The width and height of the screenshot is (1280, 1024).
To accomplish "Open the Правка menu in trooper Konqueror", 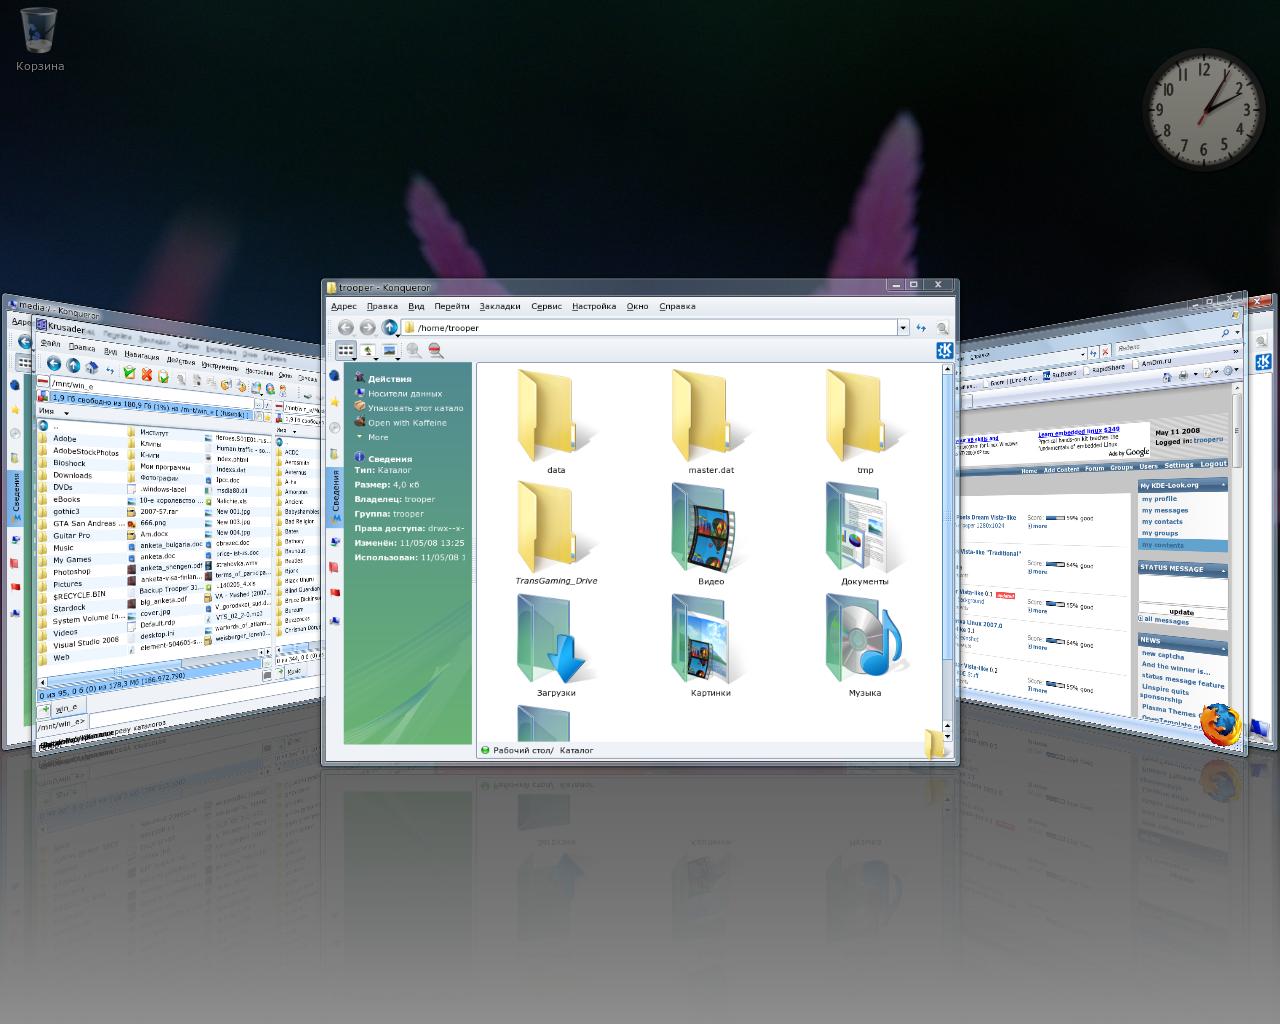I will [382, 306].
